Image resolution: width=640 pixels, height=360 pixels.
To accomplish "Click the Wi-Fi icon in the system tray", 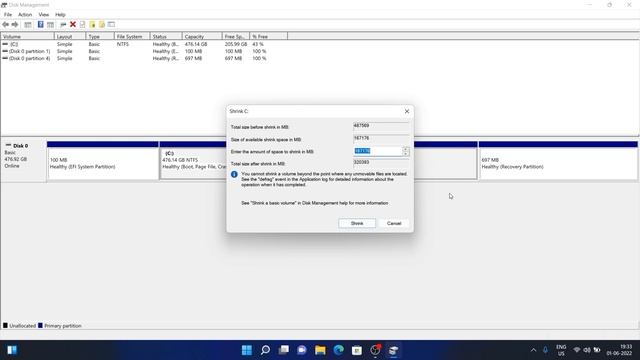I will [577, 350].
